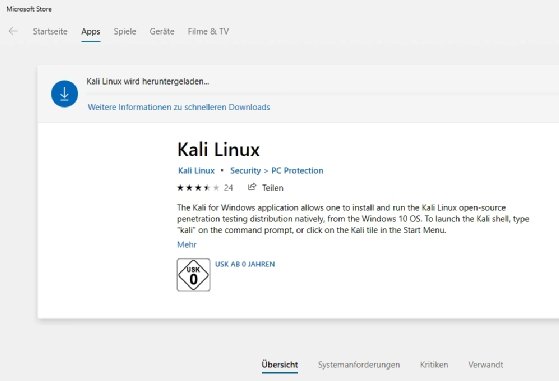Image resolution: width=559 pixels, height=381 pixels.
Task: Click the Kali Linux app title
Action: pyautogui.click(x=219, y=149)
